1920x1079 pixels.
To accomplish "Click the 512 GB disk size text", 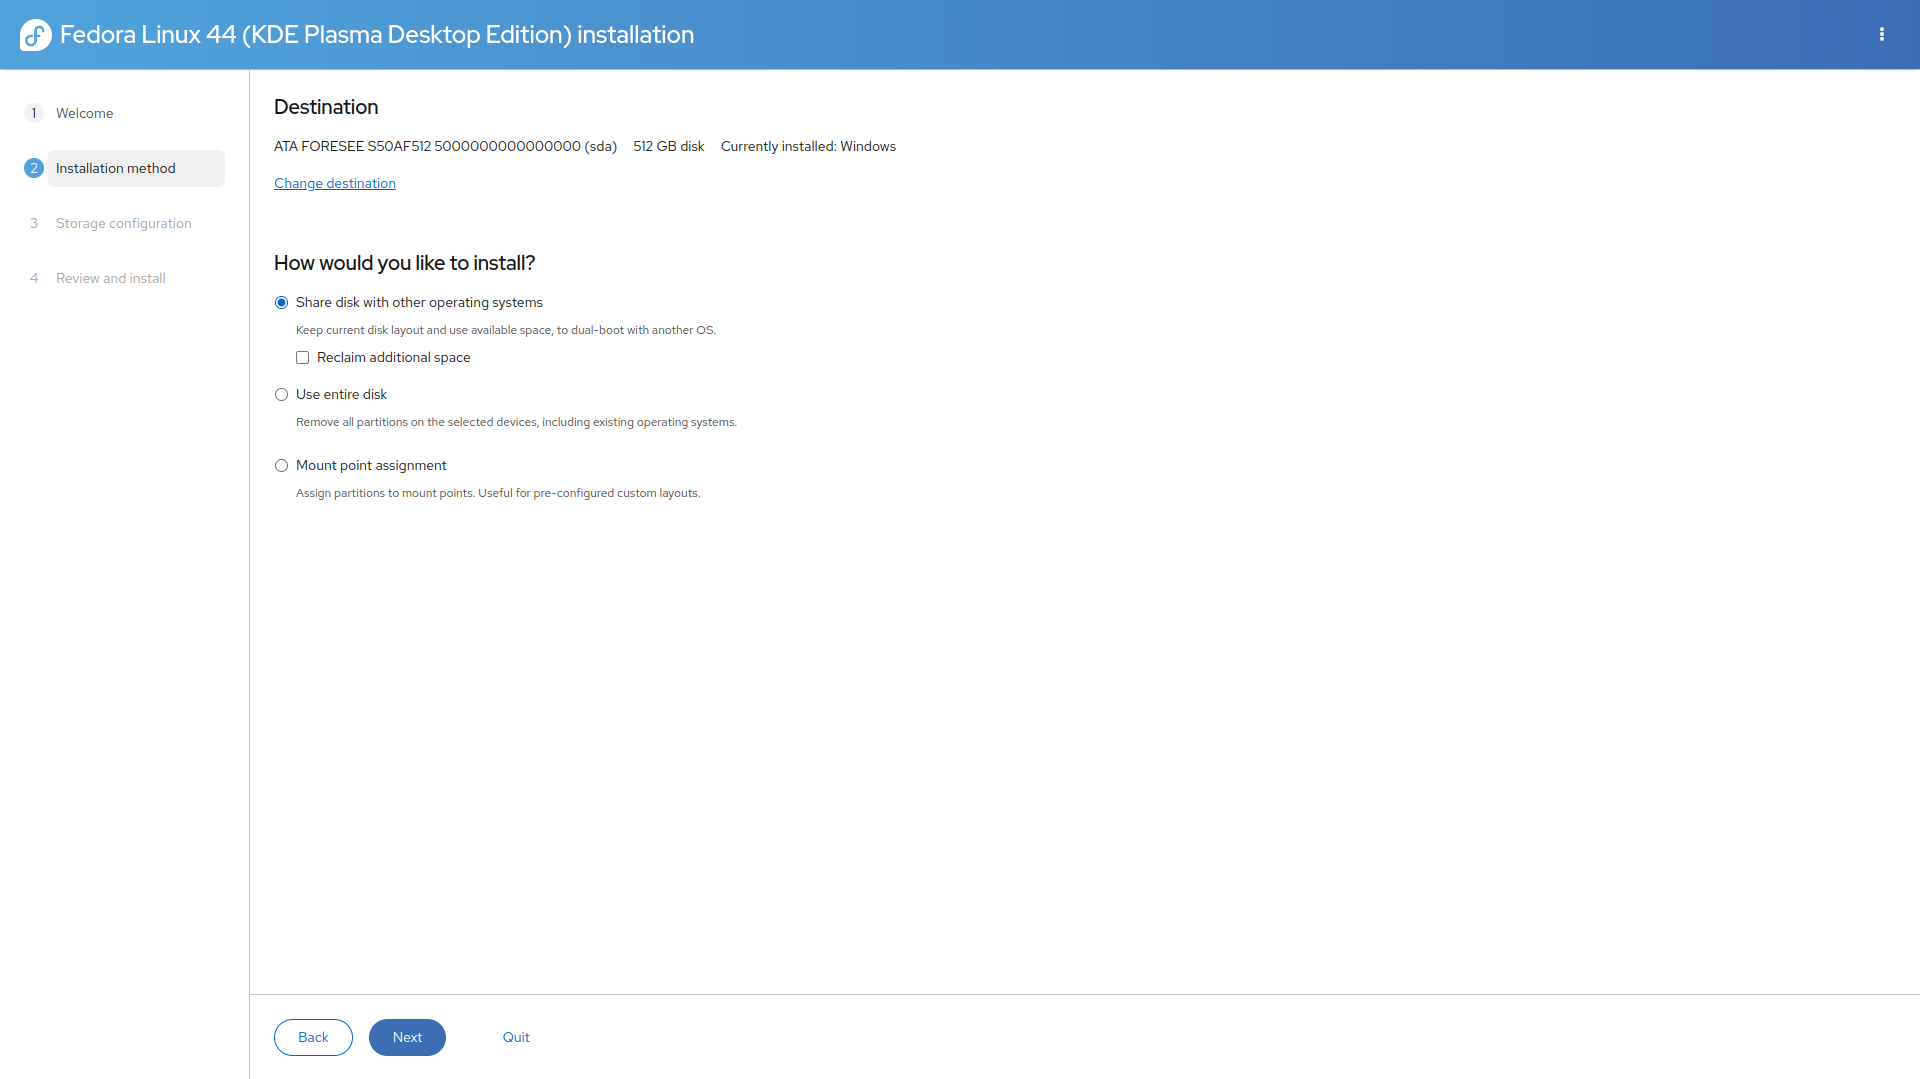I will coord(669,146).
